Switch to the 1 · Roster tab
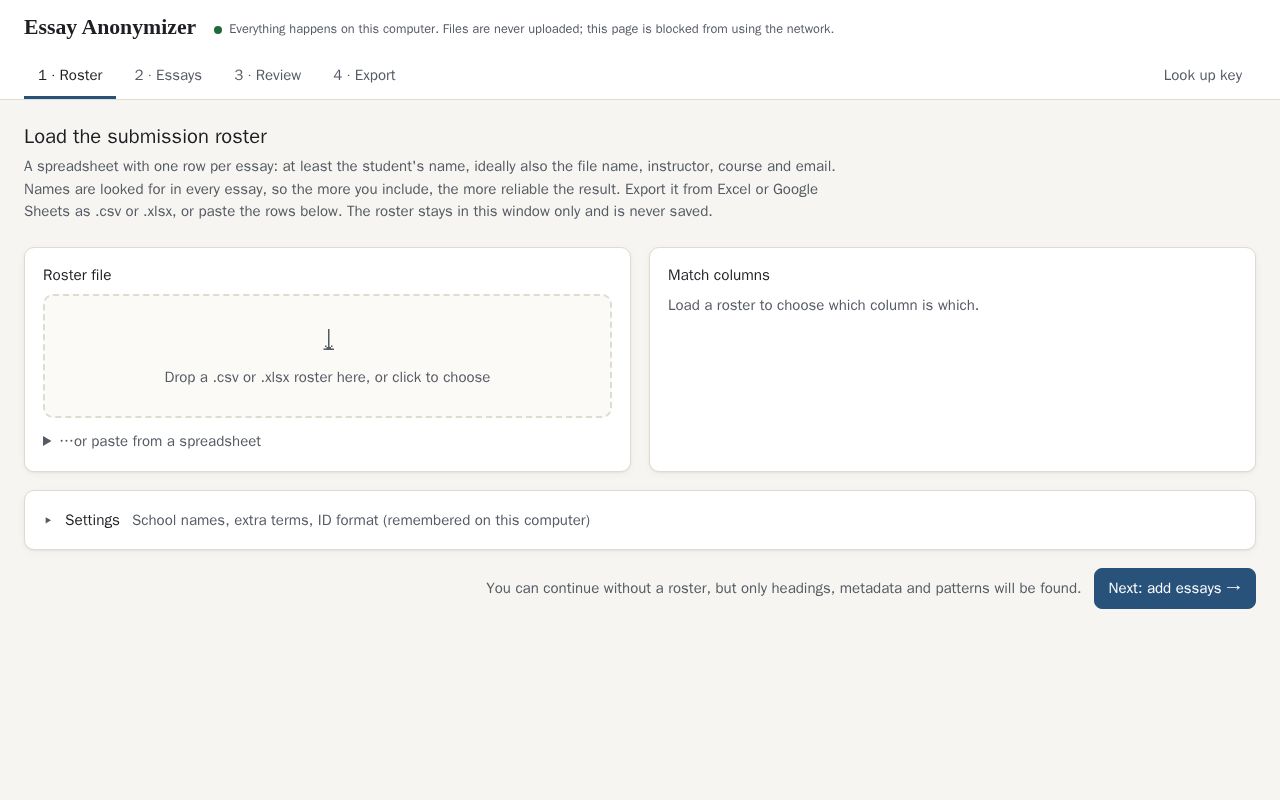The image size is (1280, 800). [70, 76]
